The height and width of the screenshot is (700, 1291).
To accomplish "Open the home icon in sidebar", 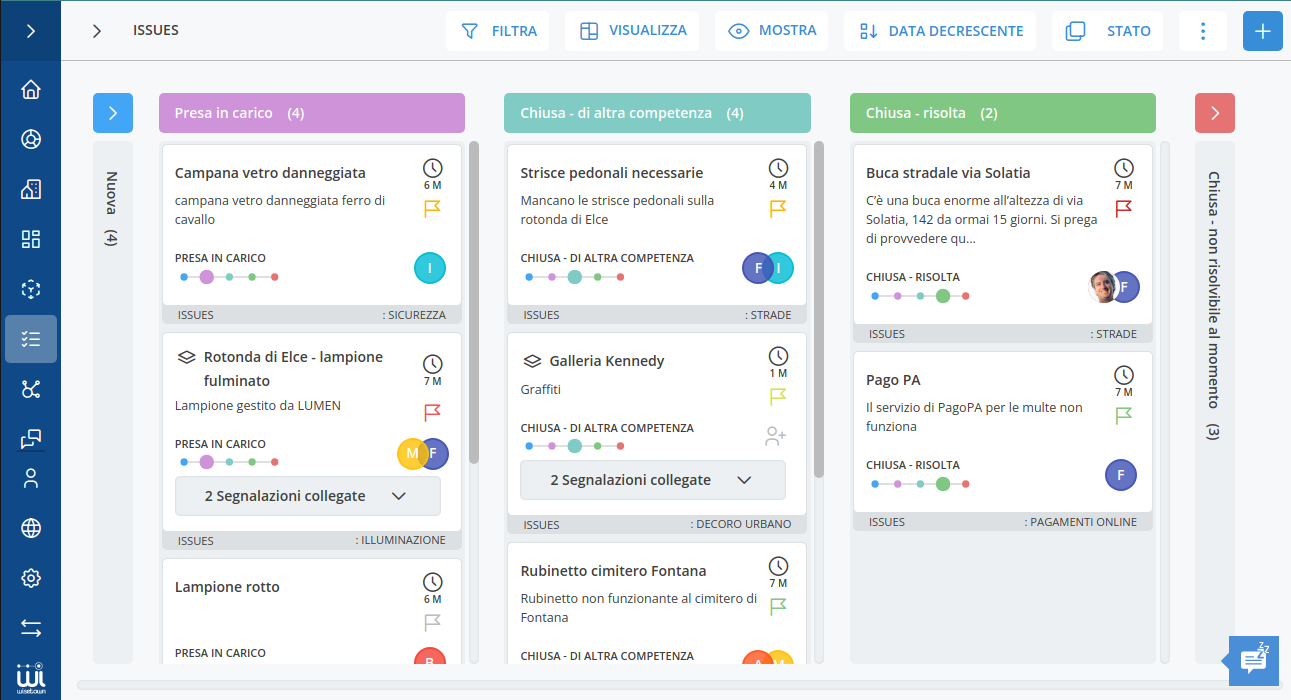I will tap(31, 89).
